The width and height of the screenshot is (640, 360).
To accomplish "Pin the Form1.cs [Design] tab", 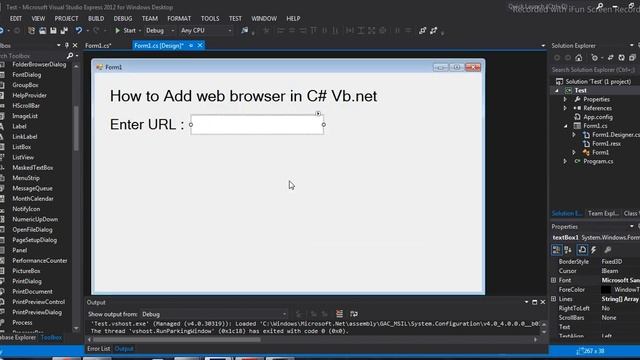I will click(x=191, y=45).
